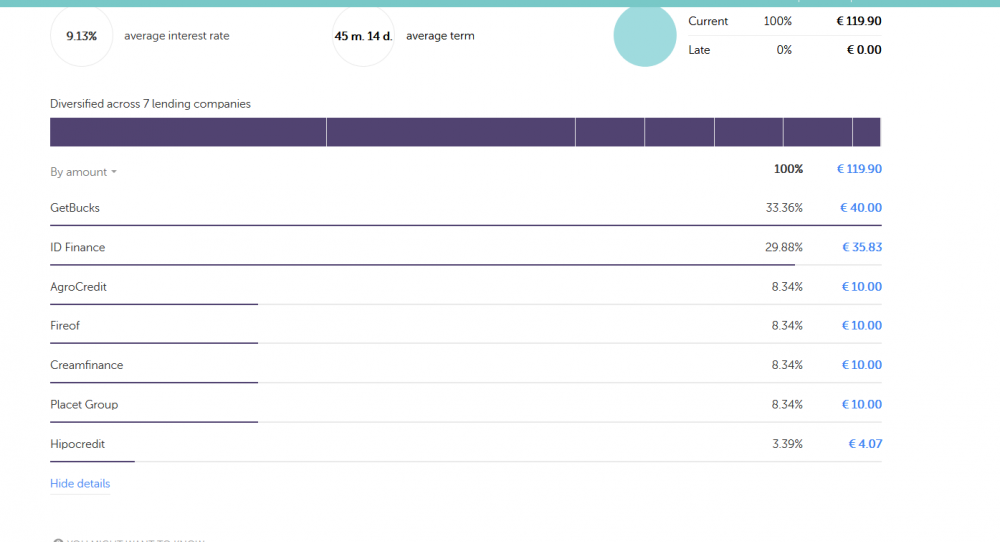Image resolution: width=1000 pixels, height=542 pixels.
Task: Click the 'Hide details' link
Action: pyautogui.click(x=80, y=484)
